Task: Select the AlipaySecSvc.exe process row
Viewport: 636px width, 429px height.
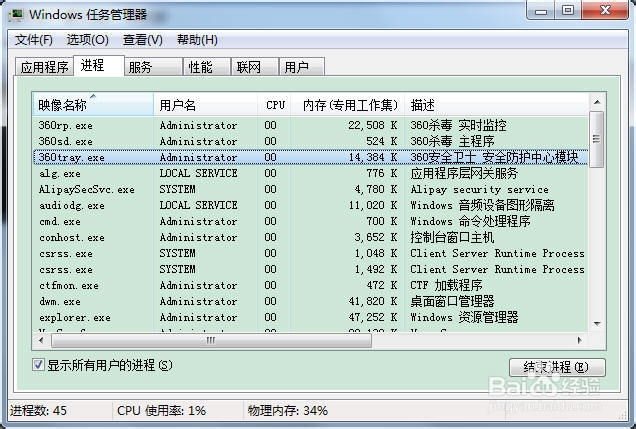Action: point(311,189)
